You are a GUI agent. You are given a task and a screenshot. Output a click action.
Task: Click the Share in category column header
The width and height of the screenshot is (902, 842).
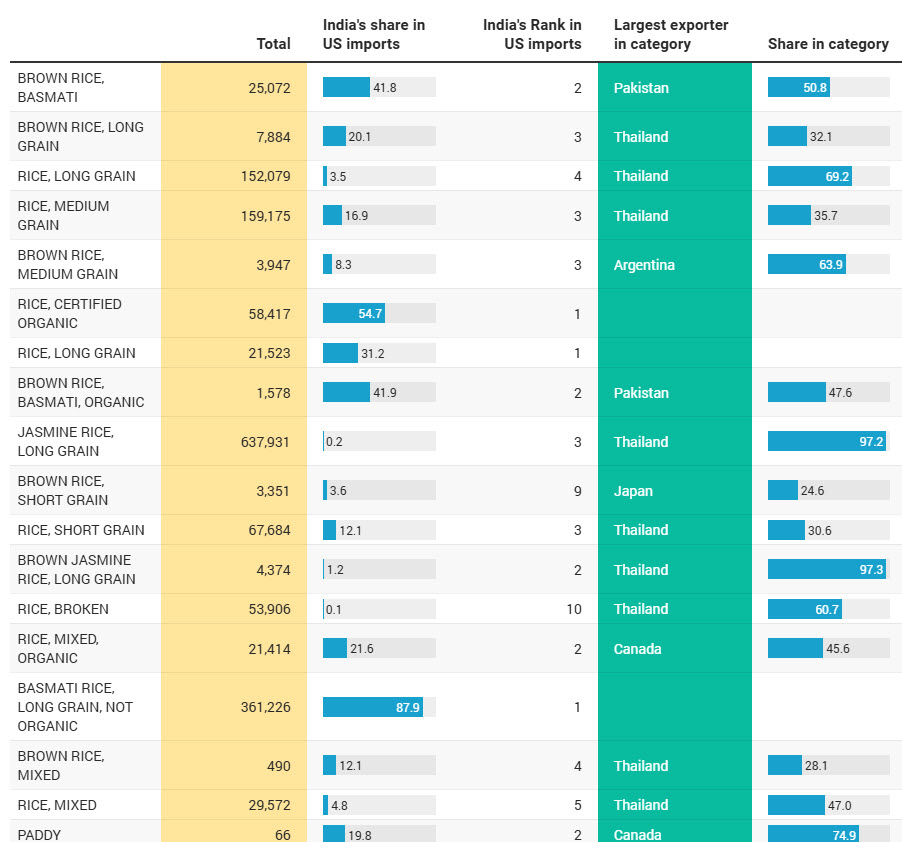pos(828,44)
